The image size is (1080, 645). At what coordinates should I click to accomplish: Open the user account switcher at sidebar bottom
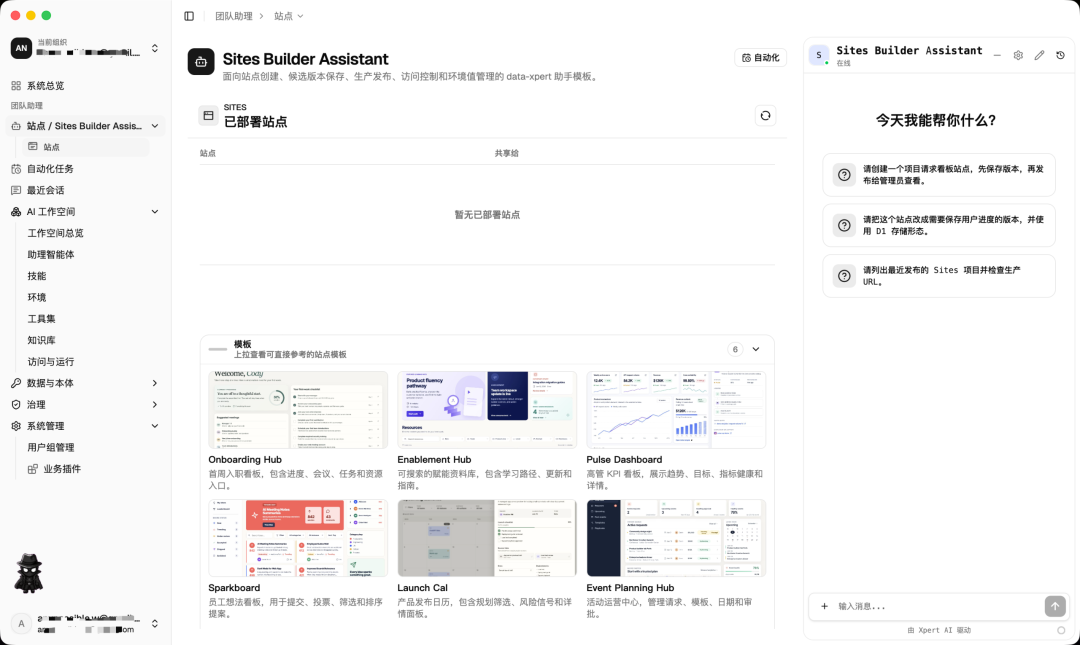[x=155, y=624]
